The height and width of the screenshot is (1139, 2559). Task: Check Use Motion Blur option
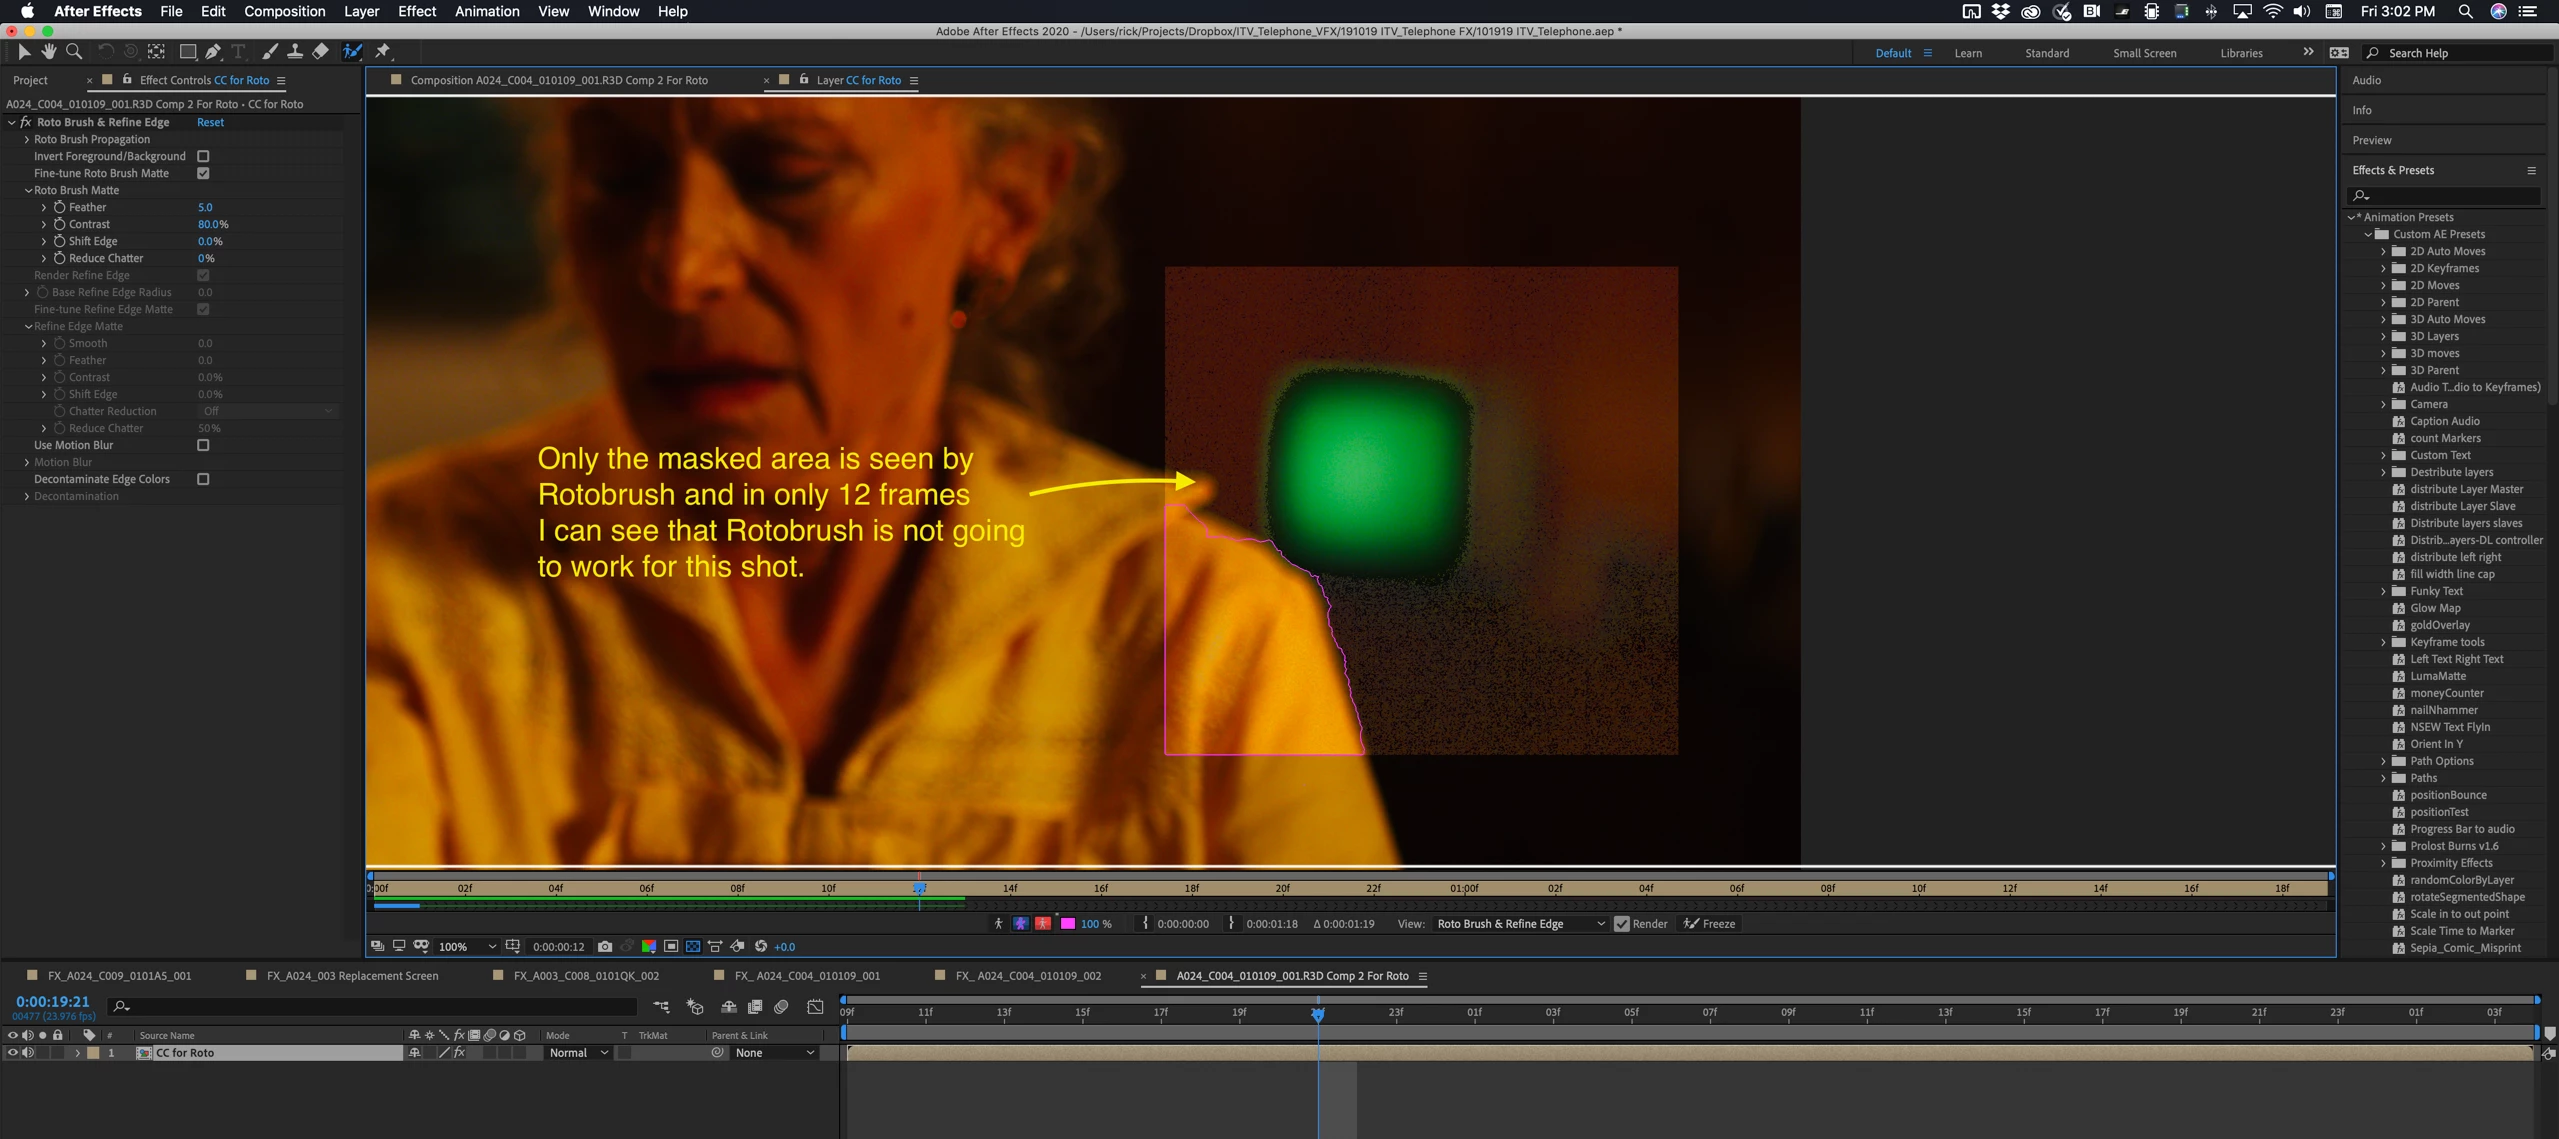click(x=203, y=445)
